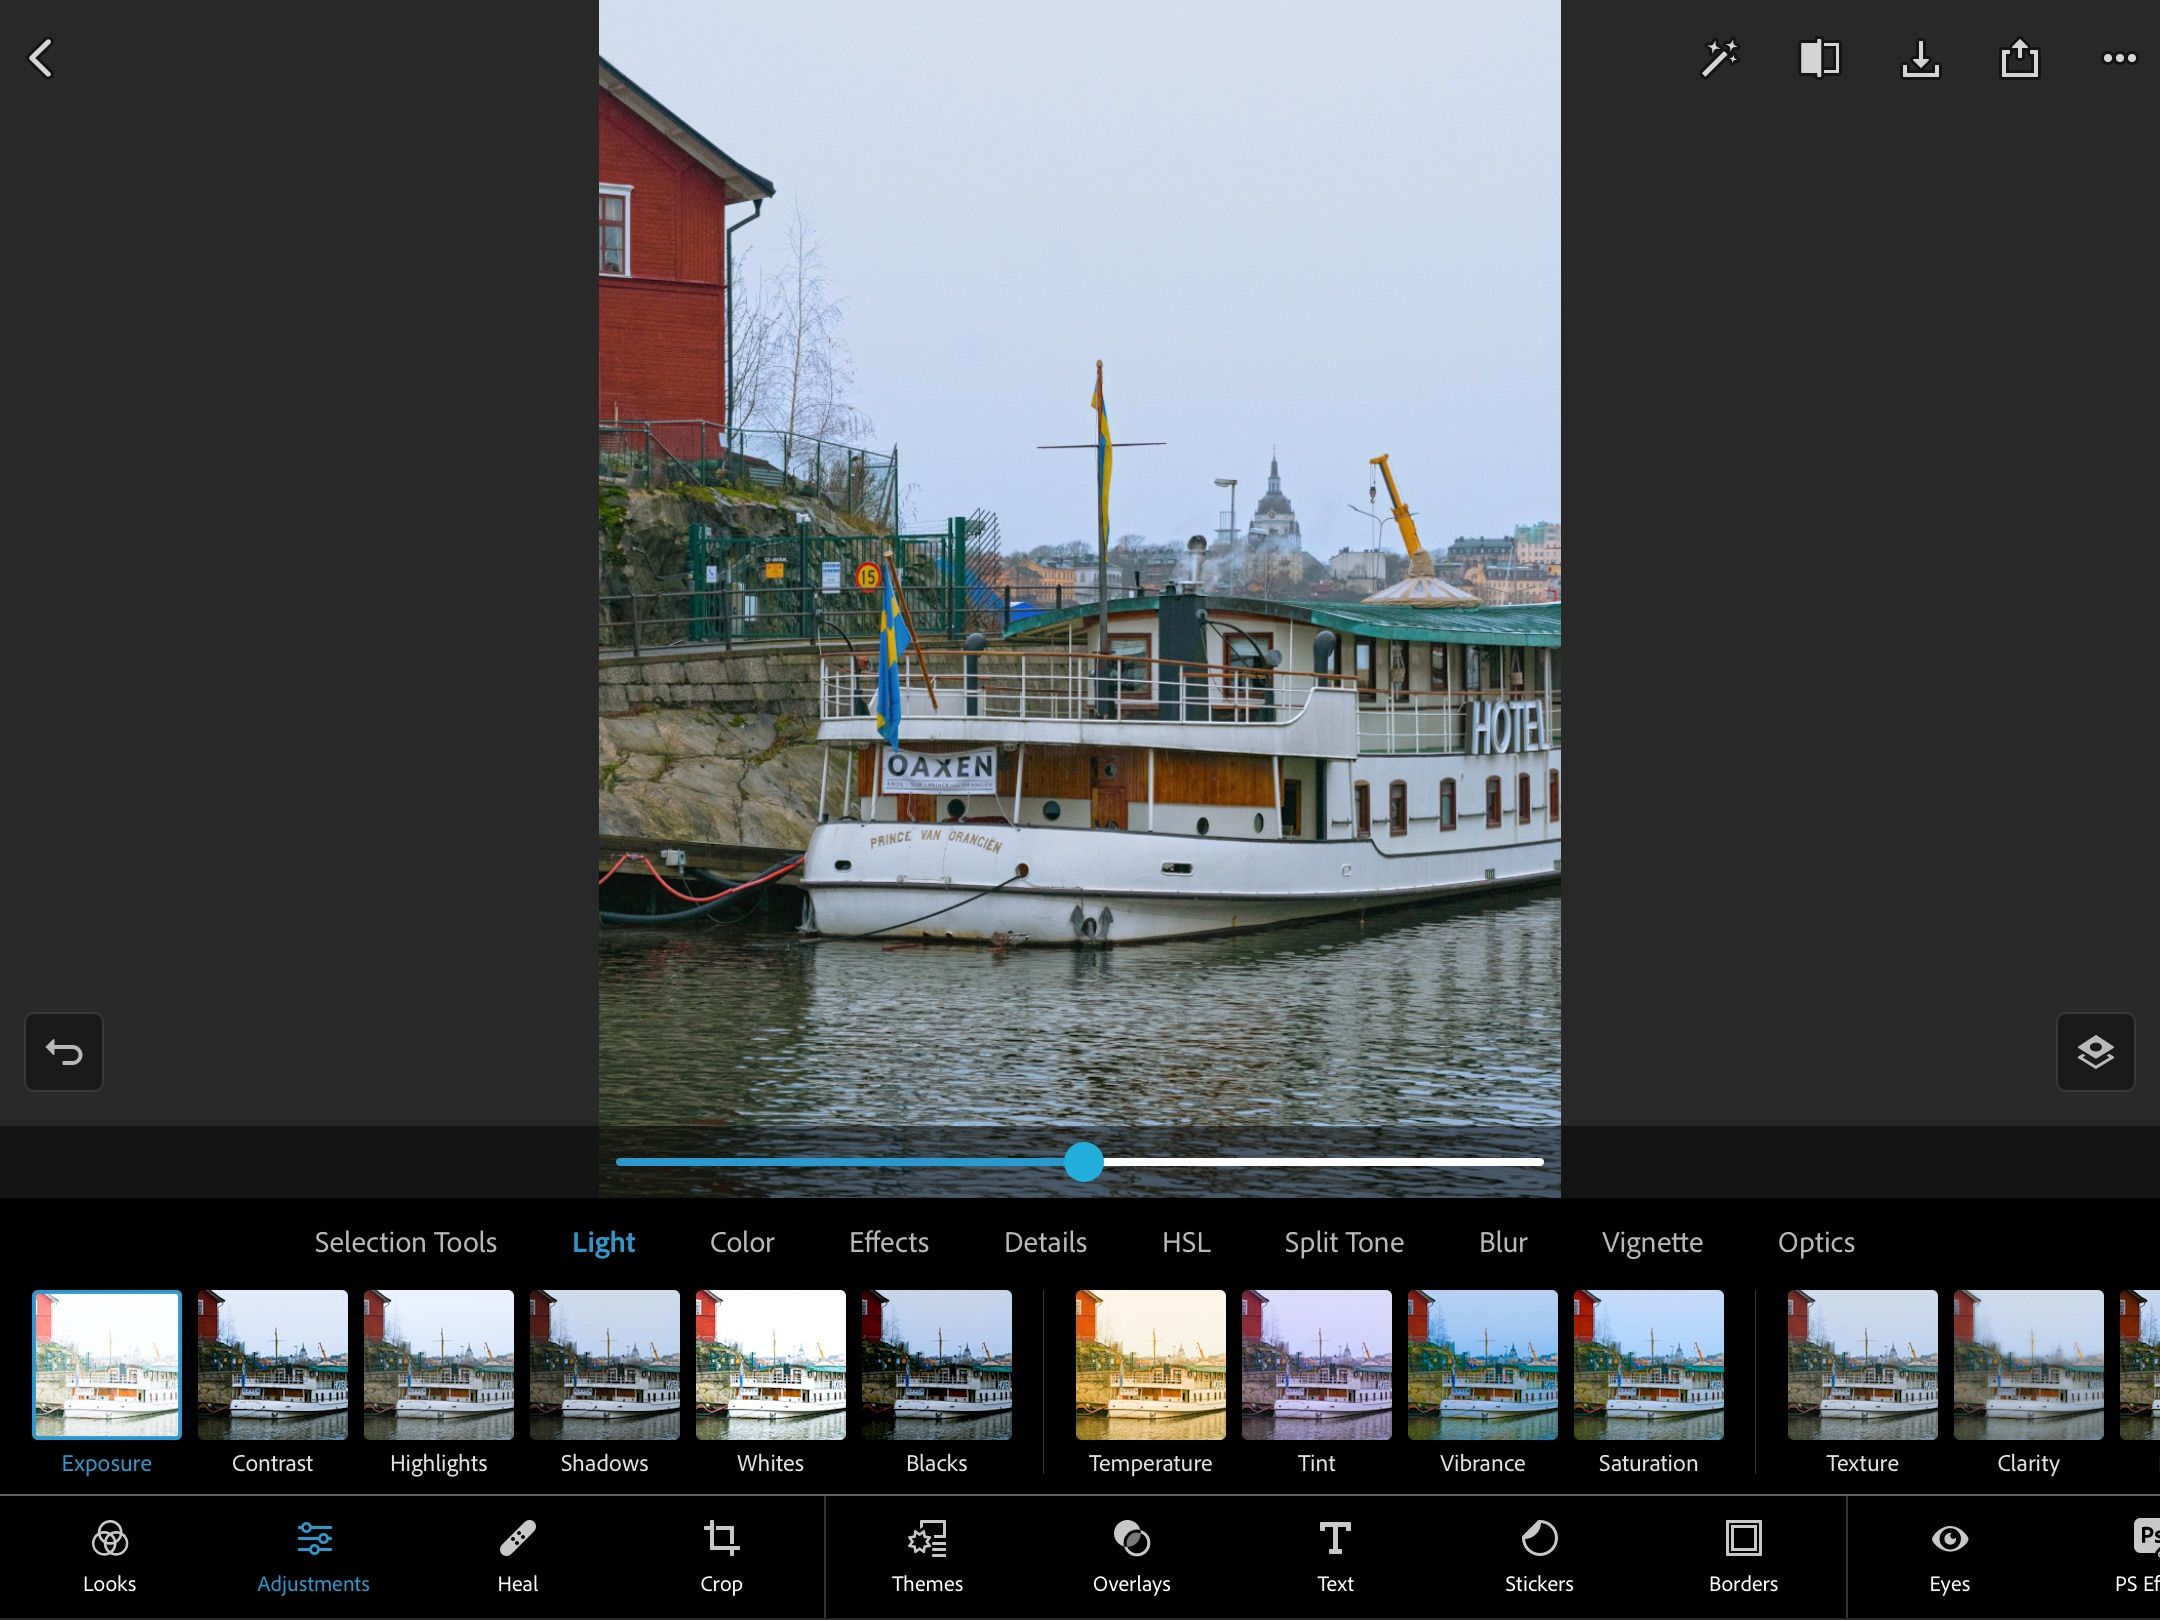Select the Temperature adjustment thumbnail
Screen dimensions: 2160x1620
pyautogui.click(x=1149, y=1365)
